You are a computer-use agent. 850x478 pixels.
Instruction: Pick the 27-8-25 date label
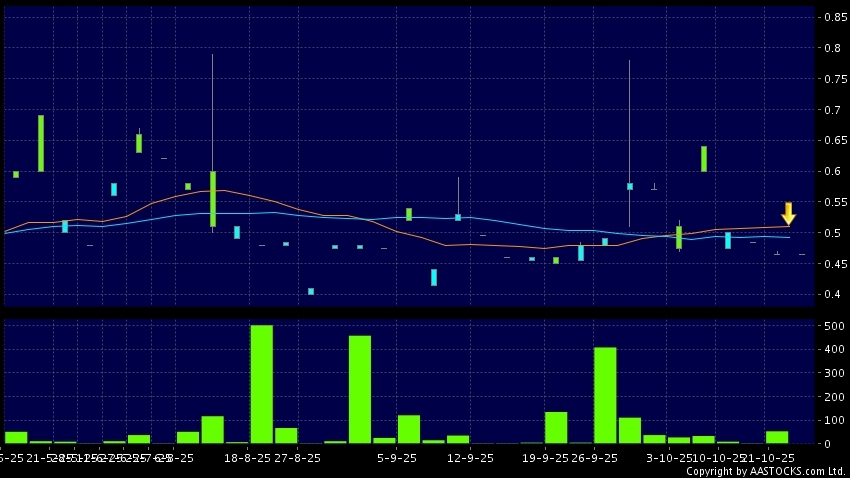click(297, 457)
